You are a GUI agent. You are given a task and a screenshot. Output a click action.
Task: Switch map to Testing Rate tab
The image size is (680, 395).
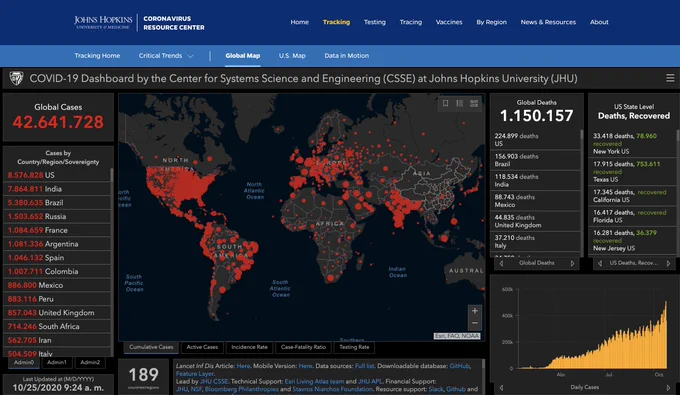(354, 347)
